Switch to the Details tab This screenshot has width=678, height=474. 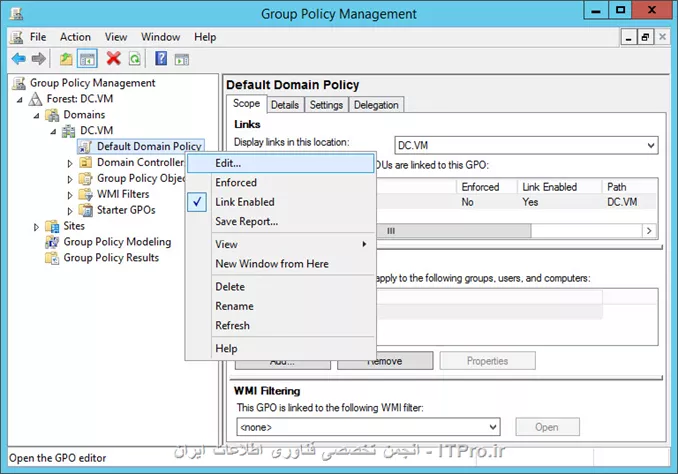(x=285, y=105)
